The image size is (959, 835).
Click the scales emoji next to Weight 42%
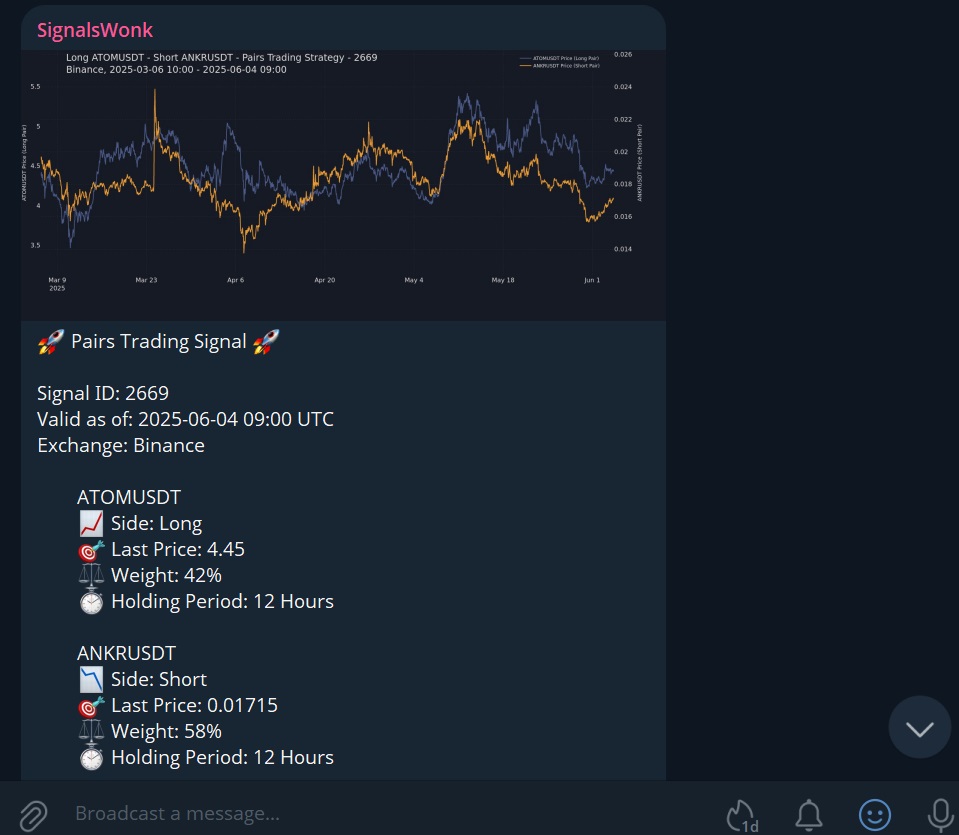tap(91, 574)
